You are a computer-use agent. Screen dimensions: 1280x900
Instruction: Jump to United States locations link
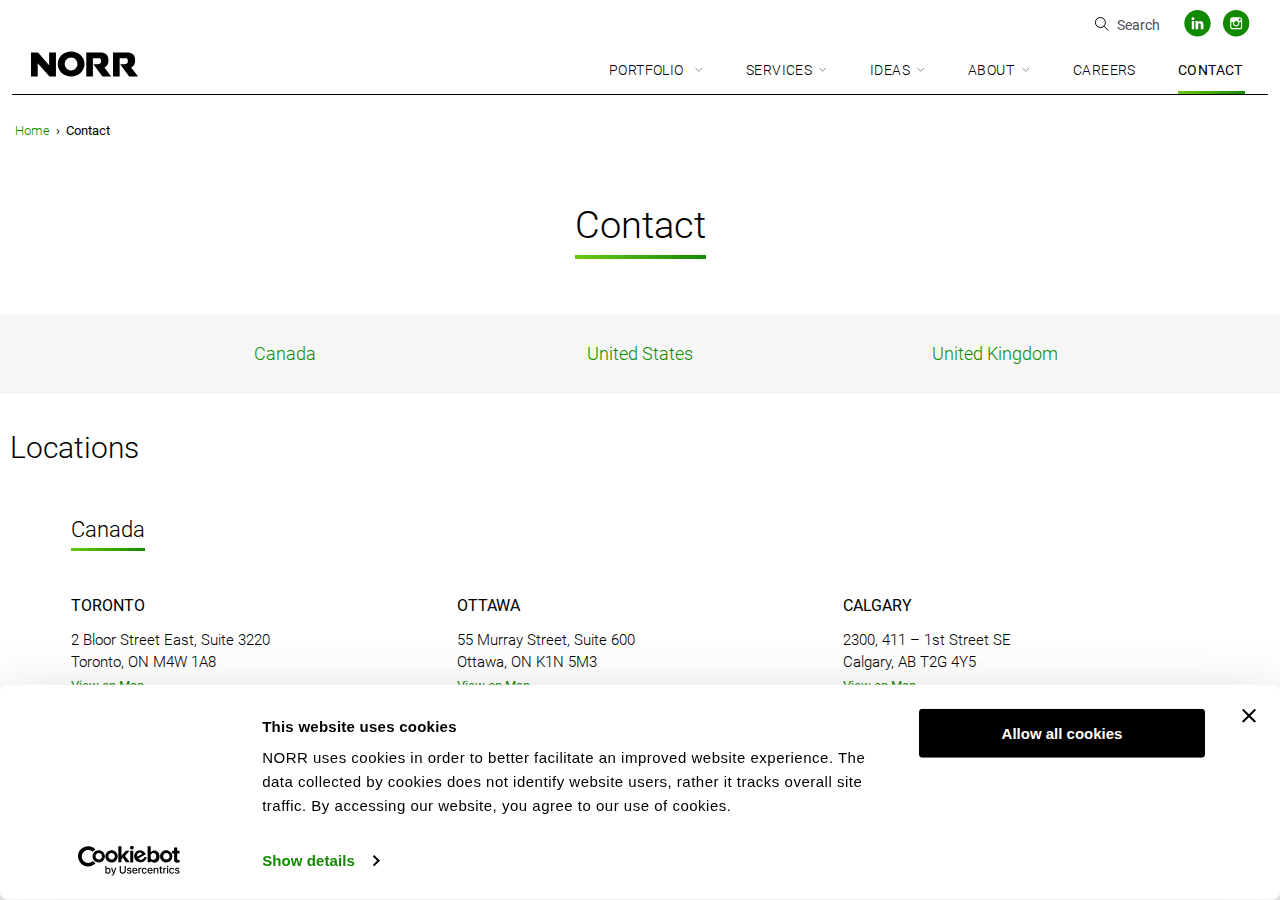click(x=640, y=354)
